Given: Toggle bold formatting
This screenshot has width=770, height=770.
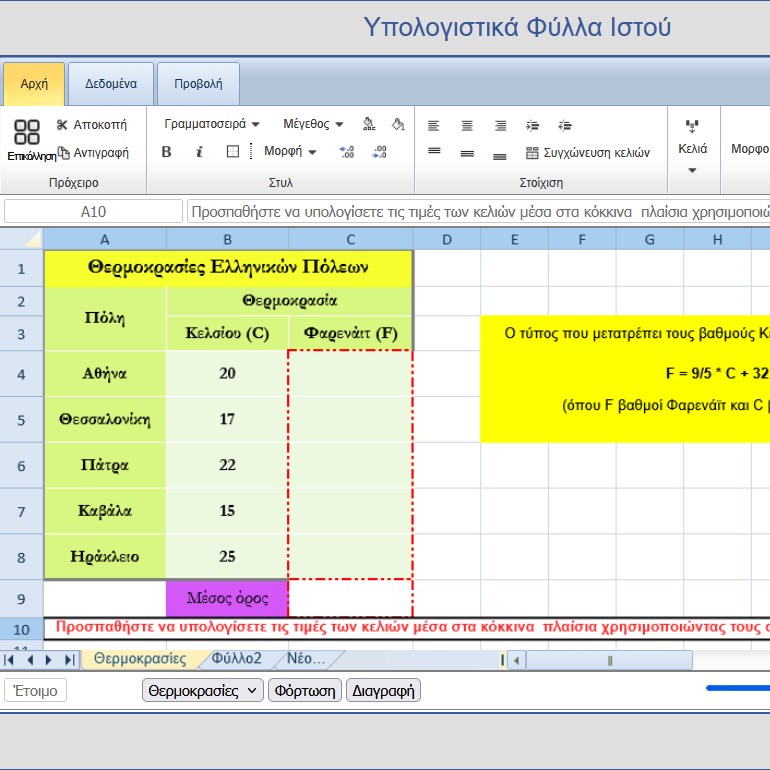Looking at the screenshot, I should click(x=166, y=152).
